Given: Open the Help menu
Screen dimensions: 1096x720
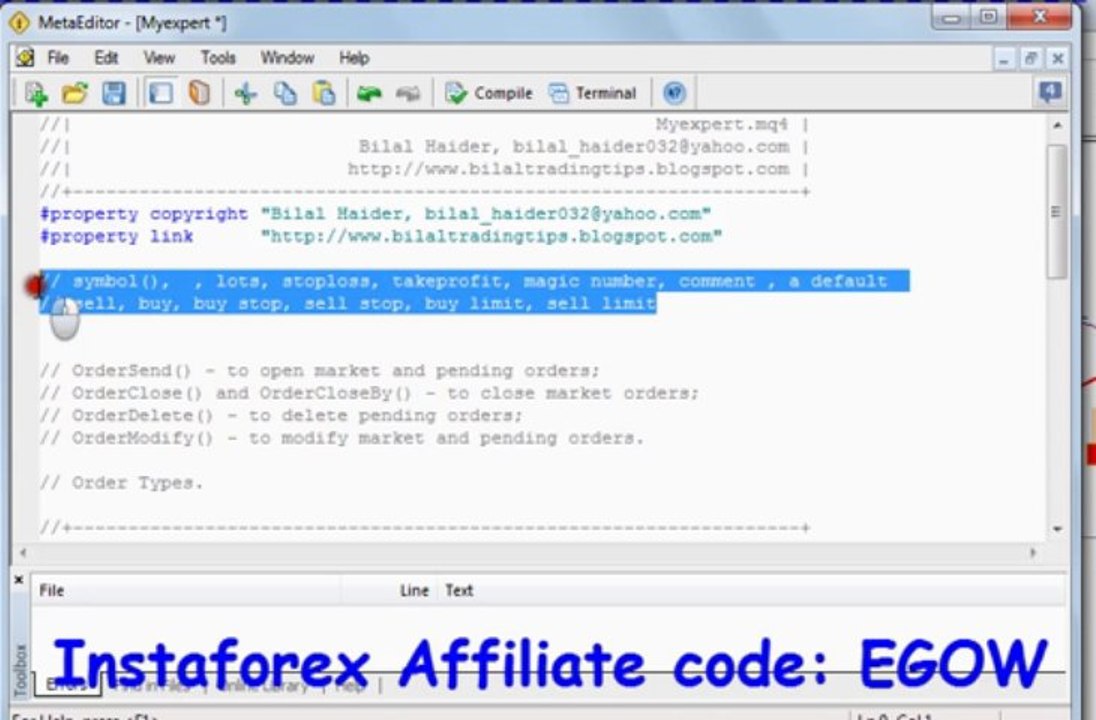Looking at the screenshot, I should click(x=354, y=57).
